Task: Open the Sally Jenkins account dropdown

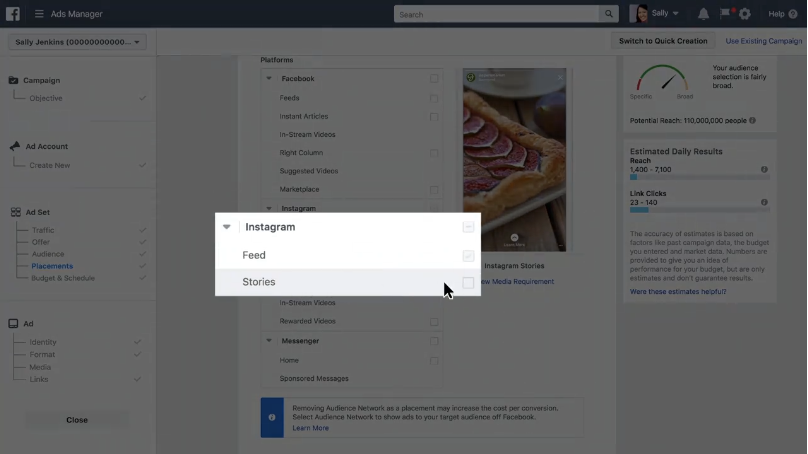Action: (77, 42)
